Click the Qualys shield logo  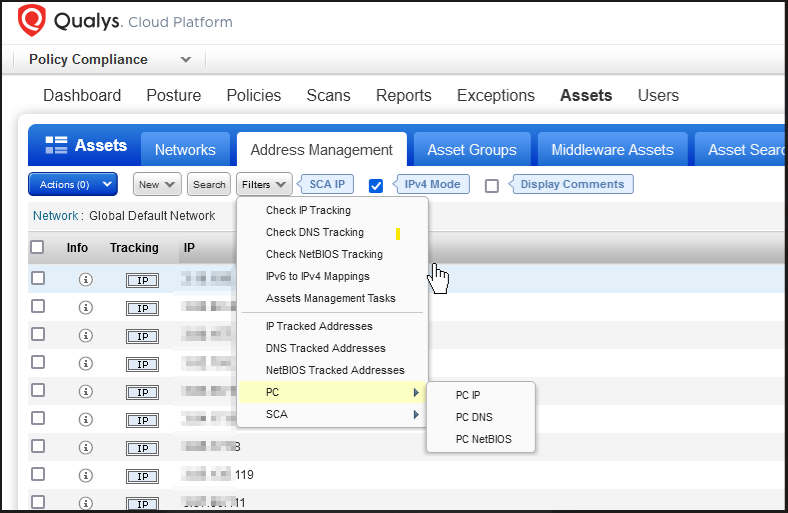32,20
